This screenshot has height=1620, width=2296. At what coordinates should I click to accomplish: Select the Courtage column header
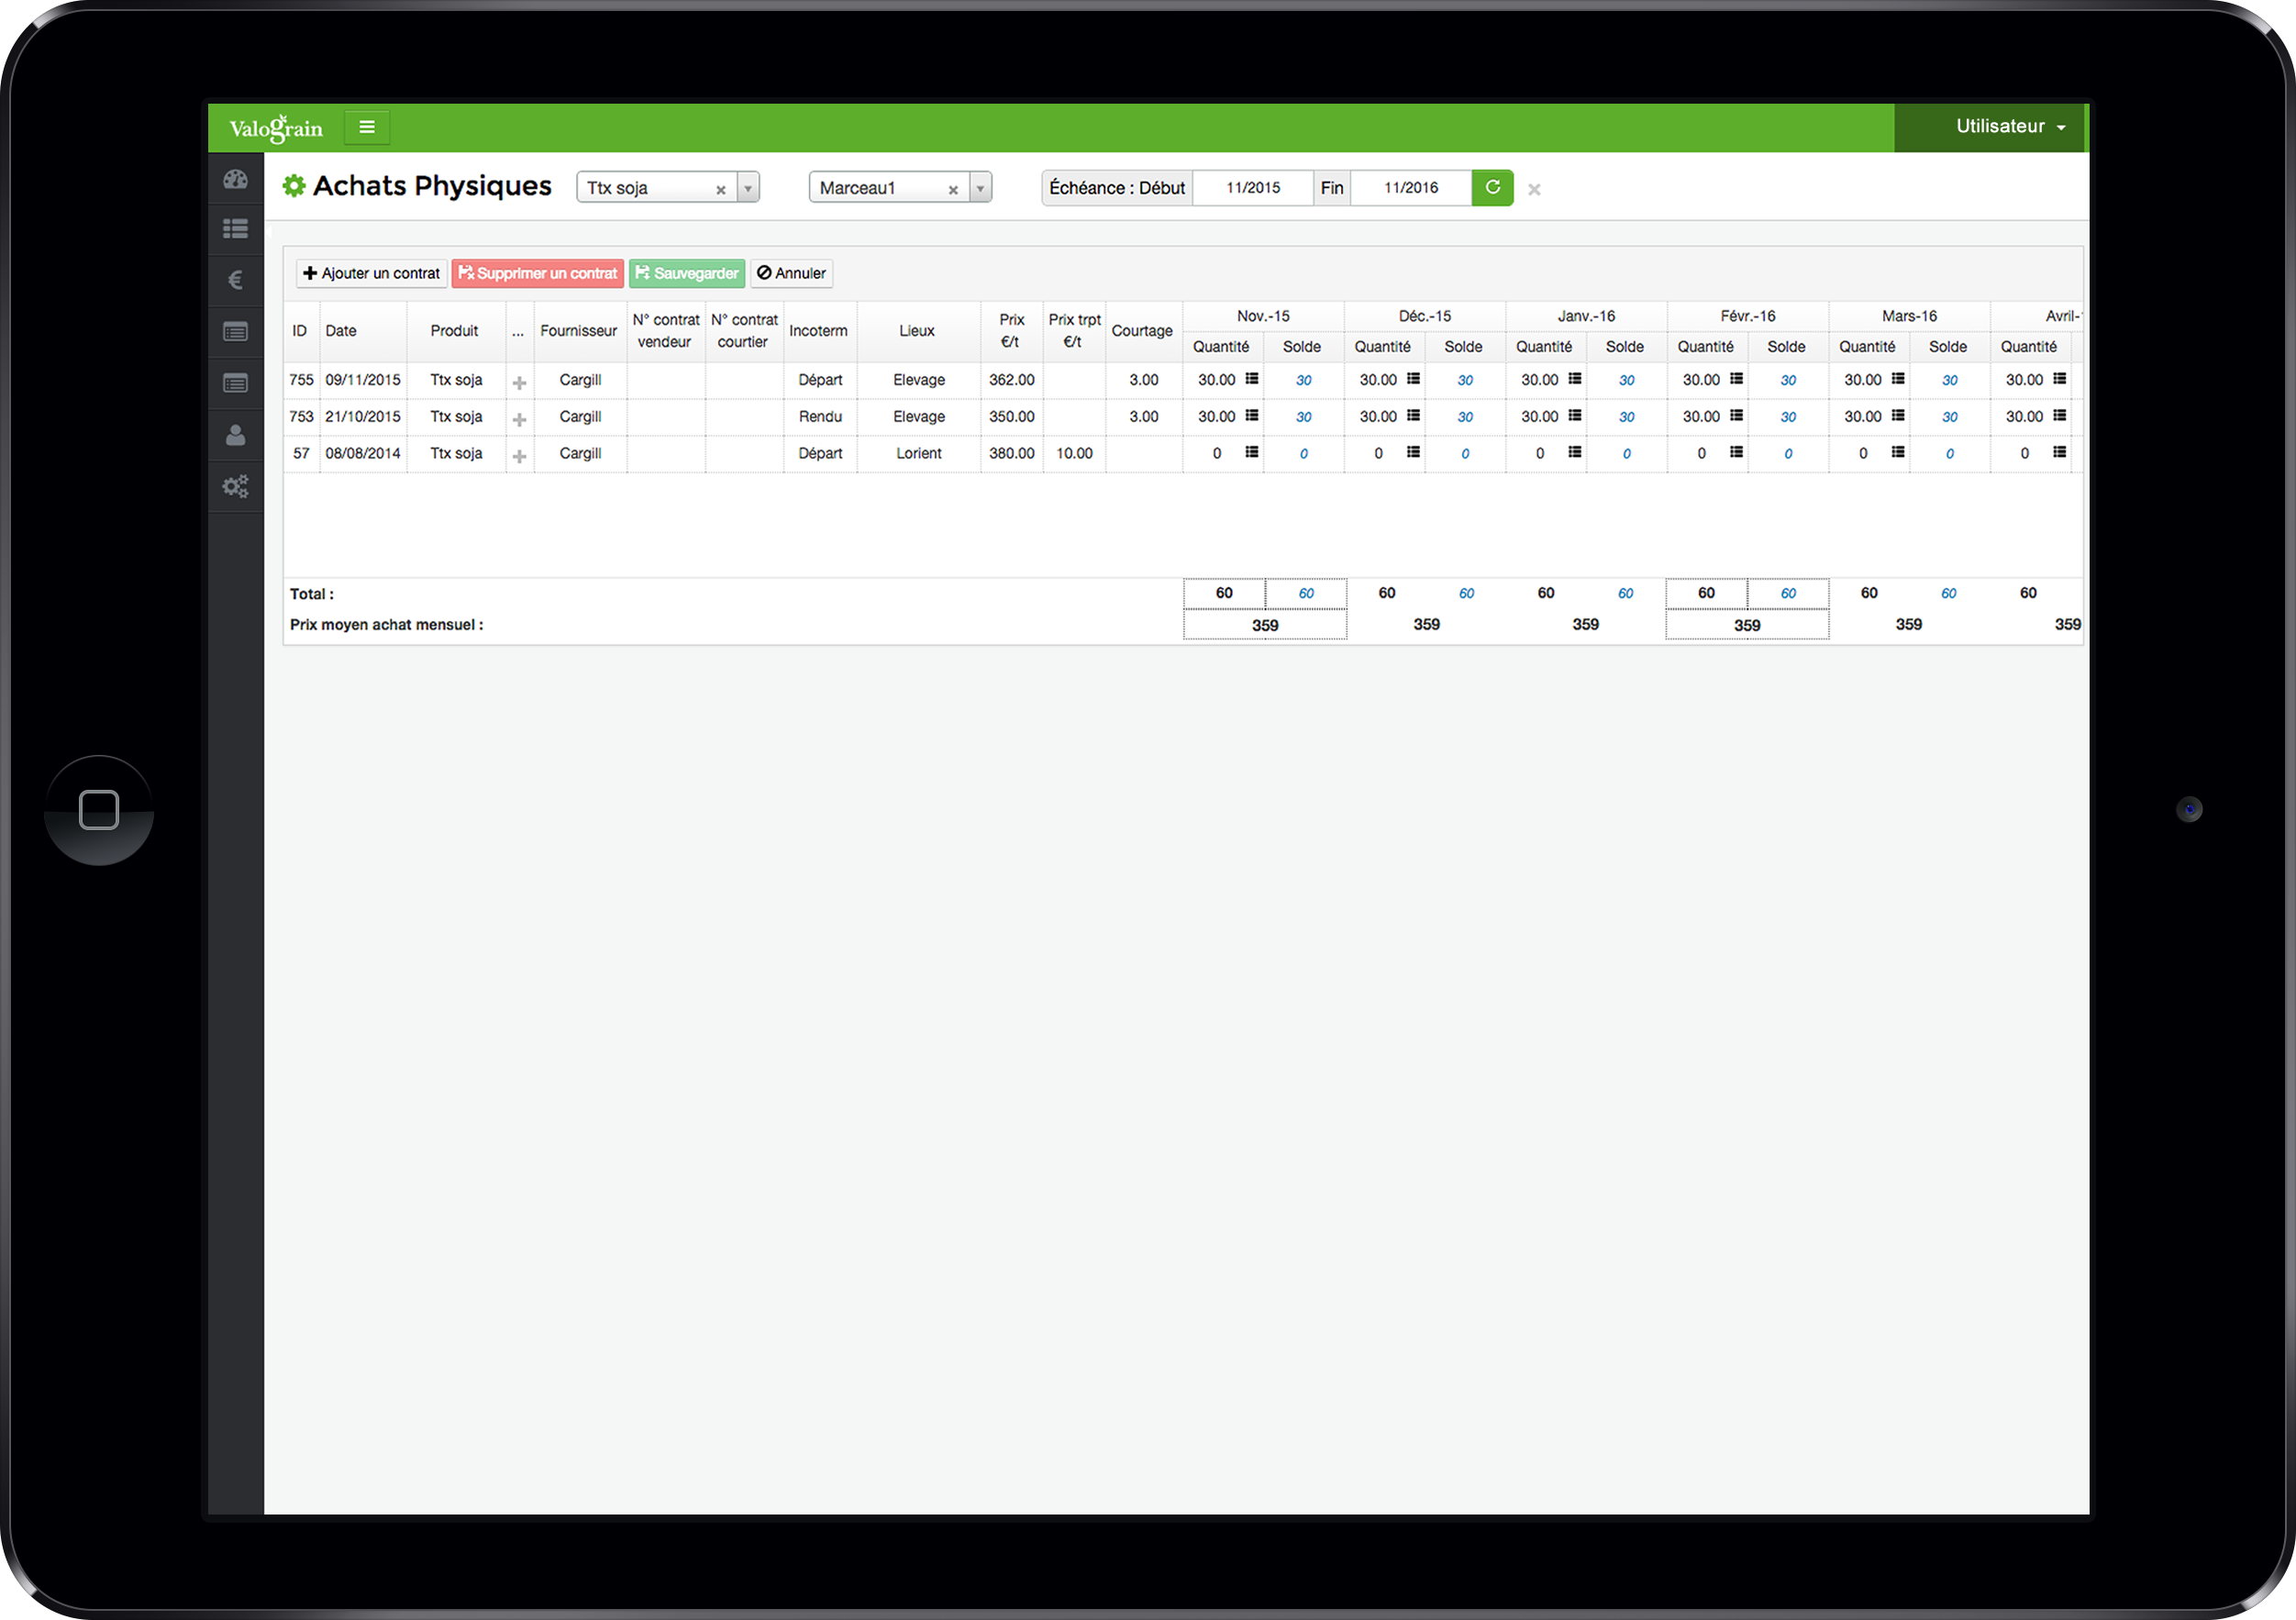(x=1142, y=331)
